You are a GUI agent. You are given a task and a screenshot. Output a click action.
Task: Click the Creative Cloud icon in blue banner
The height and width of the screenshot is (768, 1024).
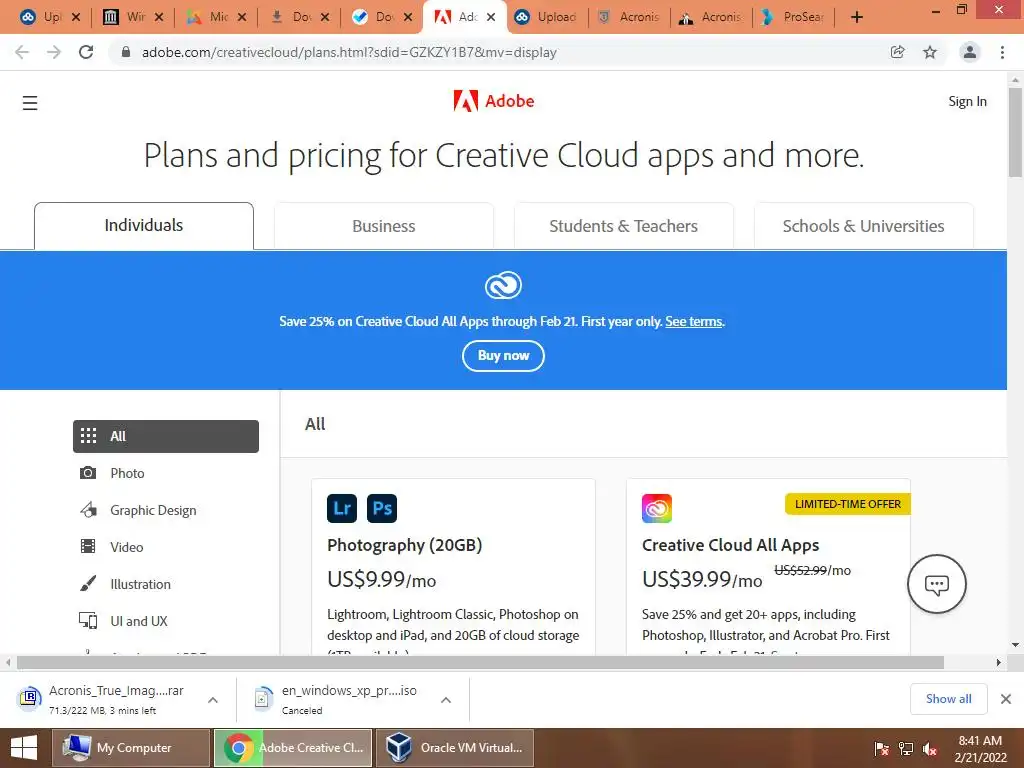pyautogui.click(x=503, y=285)
